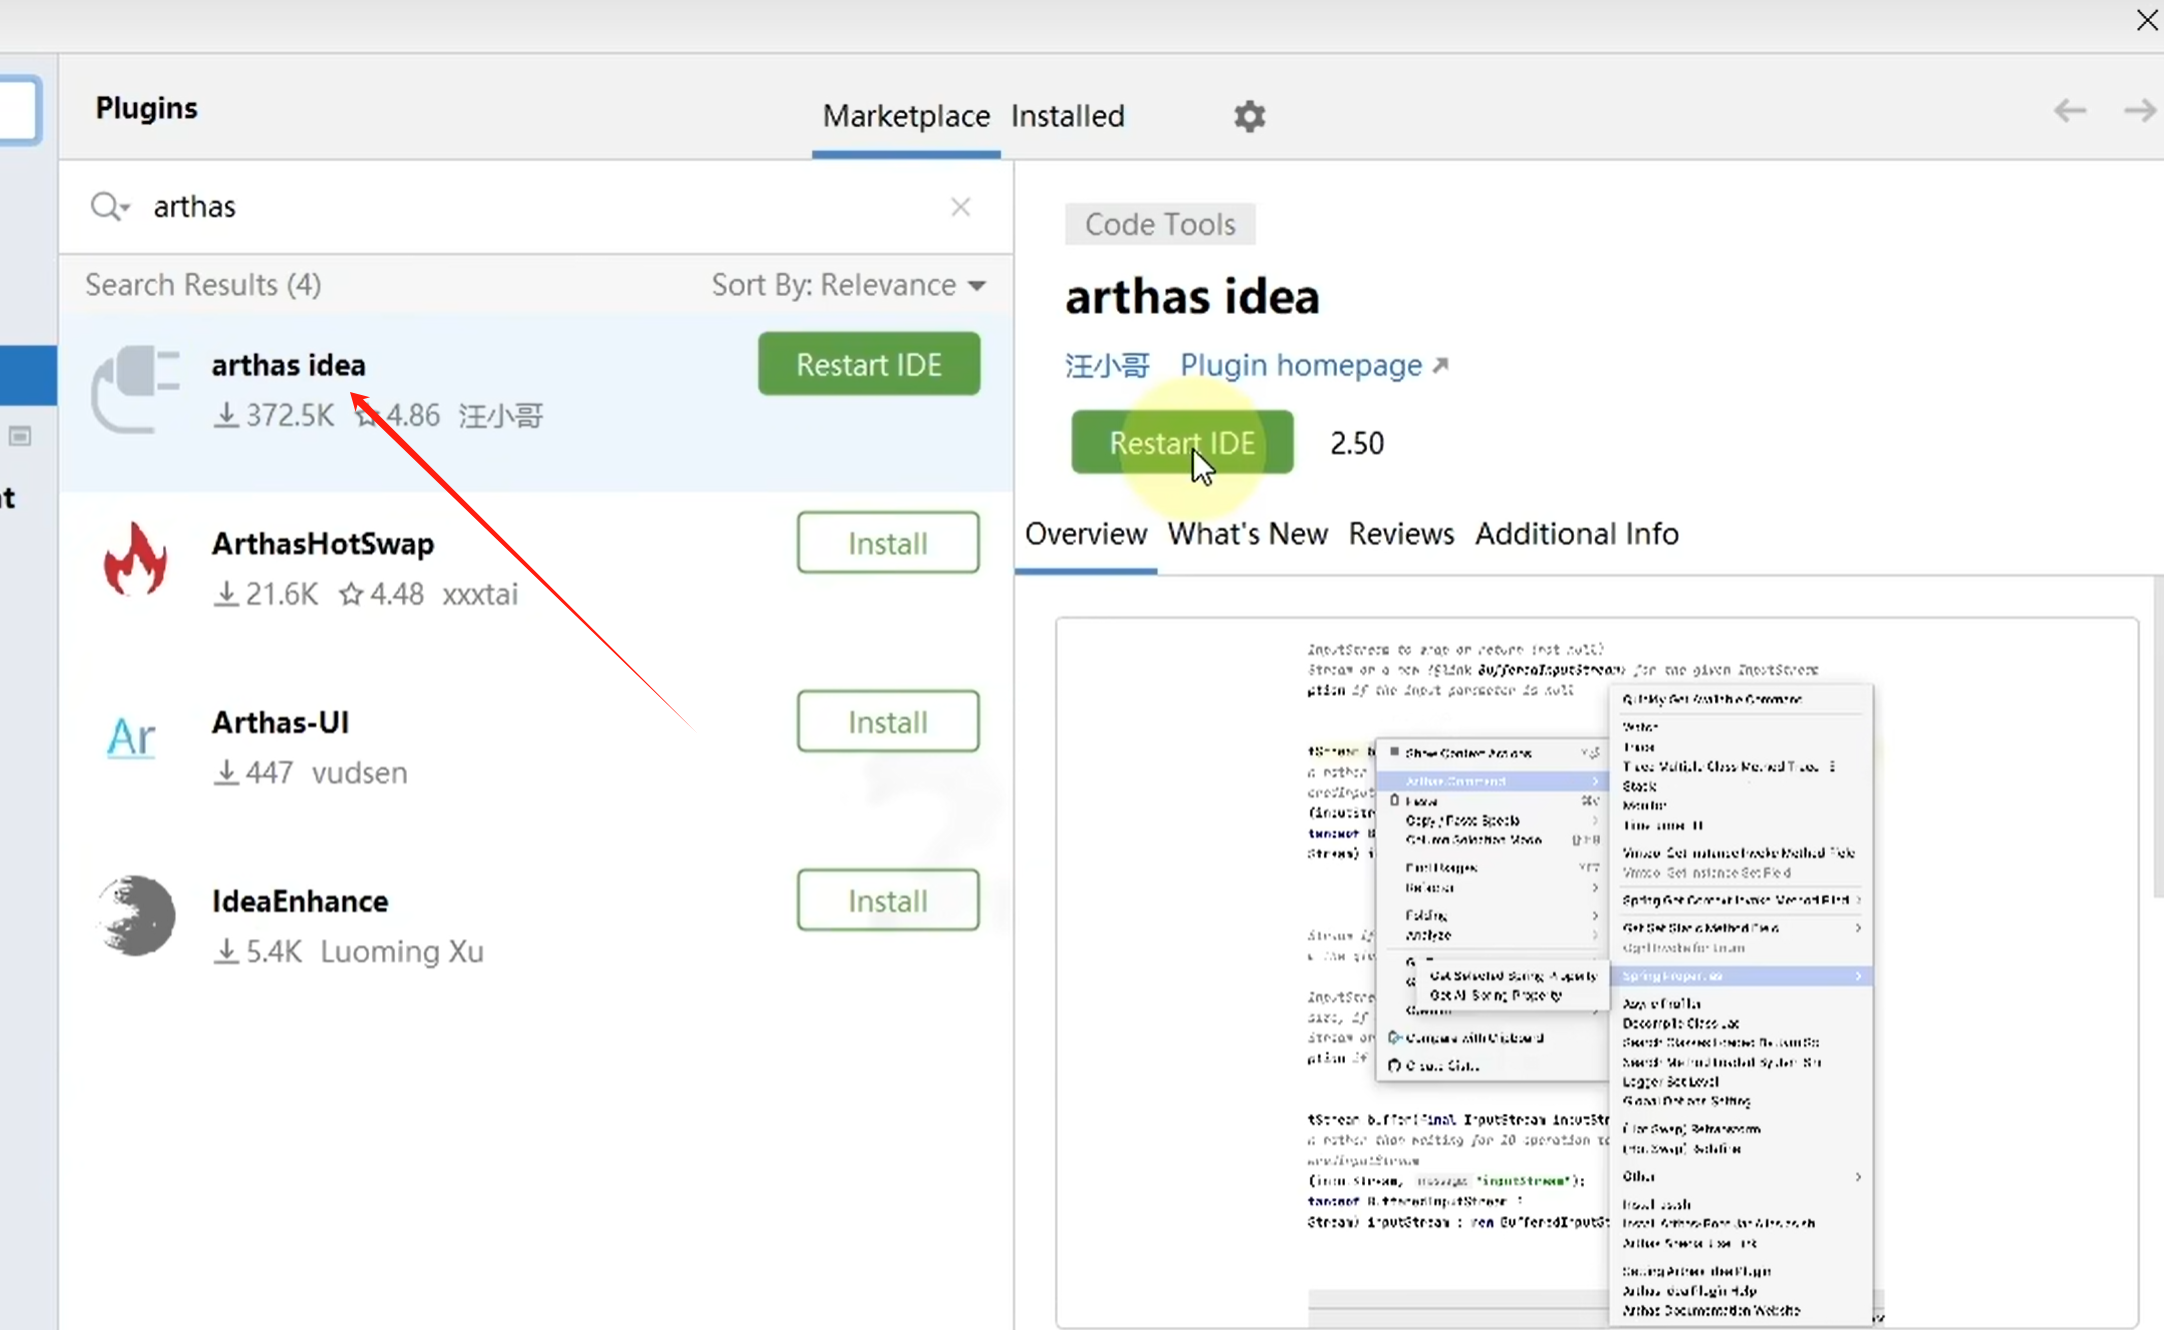
Task: Select the arthas idea list title
Action: 288,365
